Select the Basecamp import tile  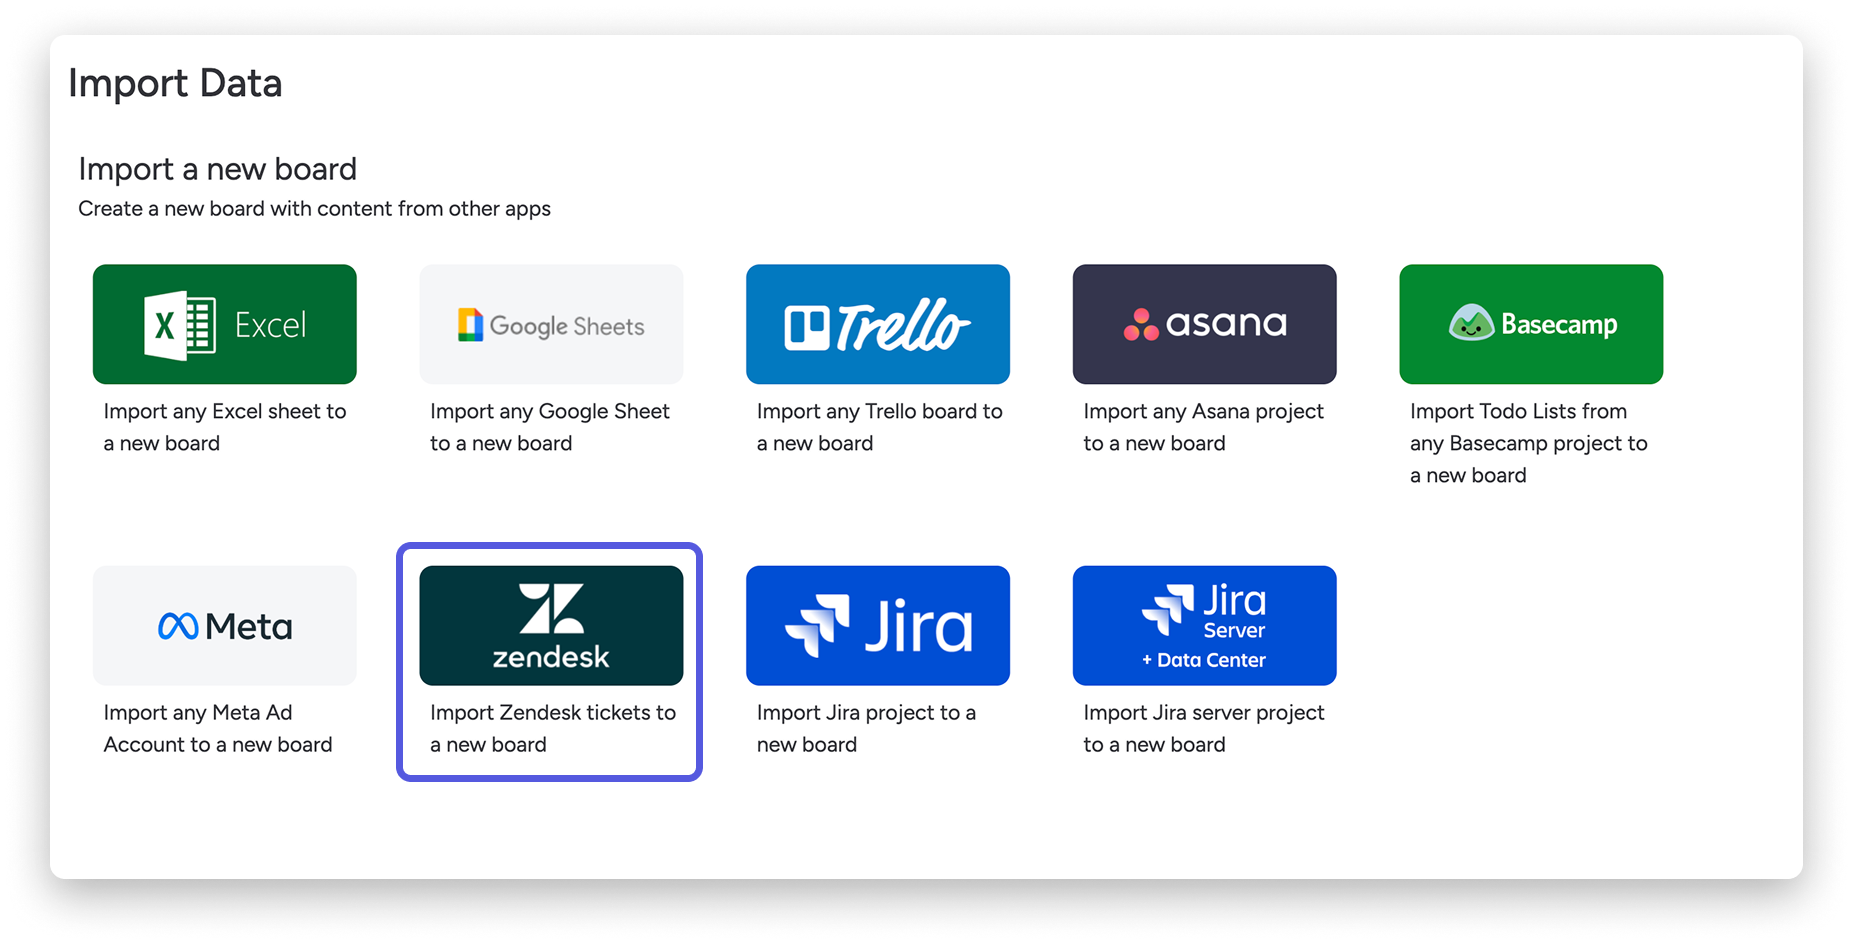click(1531, 324)
